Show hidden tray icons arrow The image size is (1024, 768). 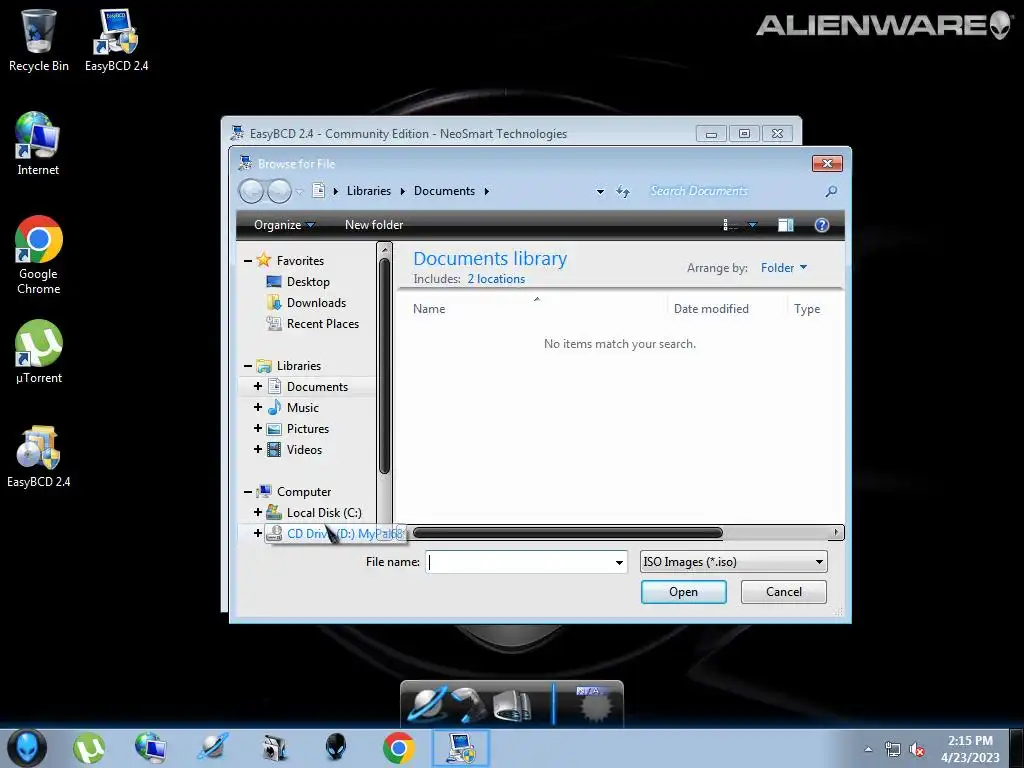pos(868,749)
